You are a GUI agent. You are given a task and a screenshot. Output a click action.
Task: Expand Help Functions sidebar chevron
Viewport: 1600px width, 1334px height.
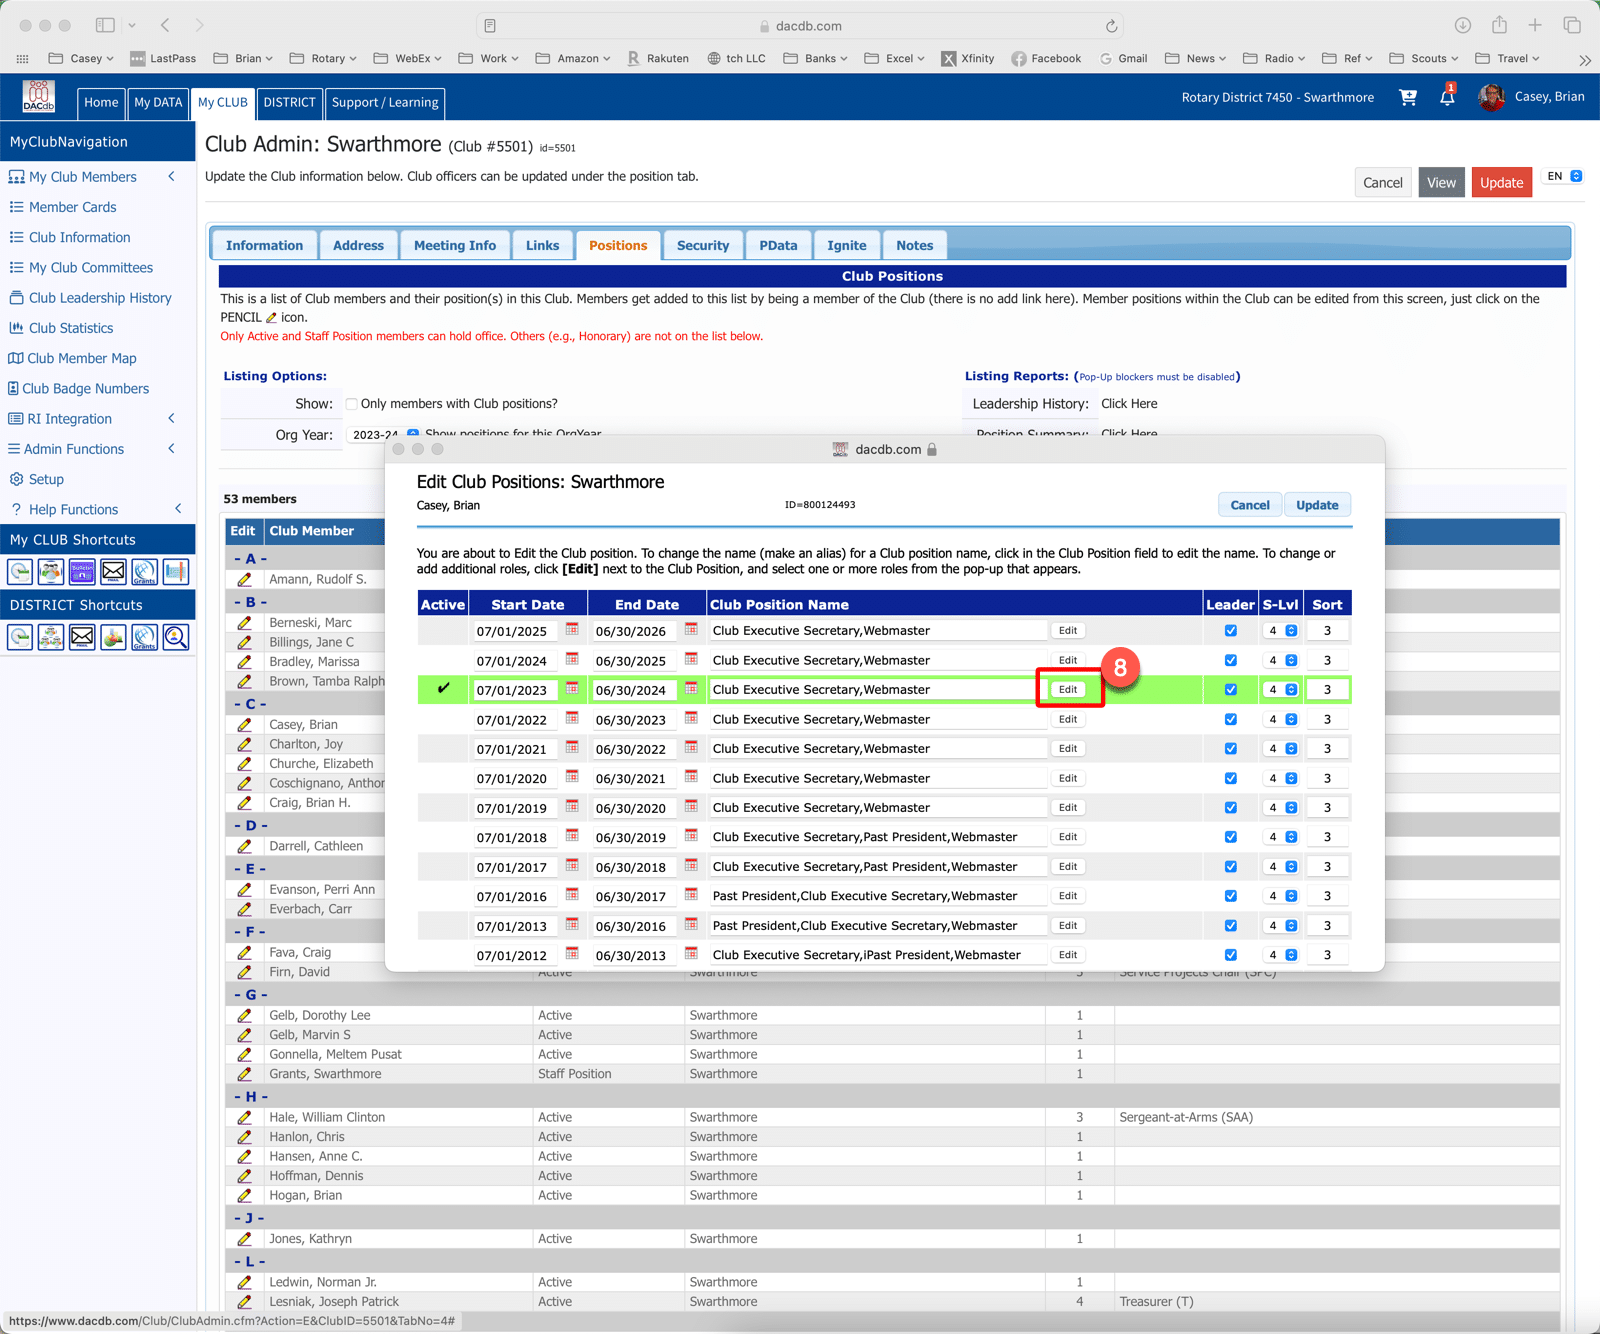pos(179,509)
